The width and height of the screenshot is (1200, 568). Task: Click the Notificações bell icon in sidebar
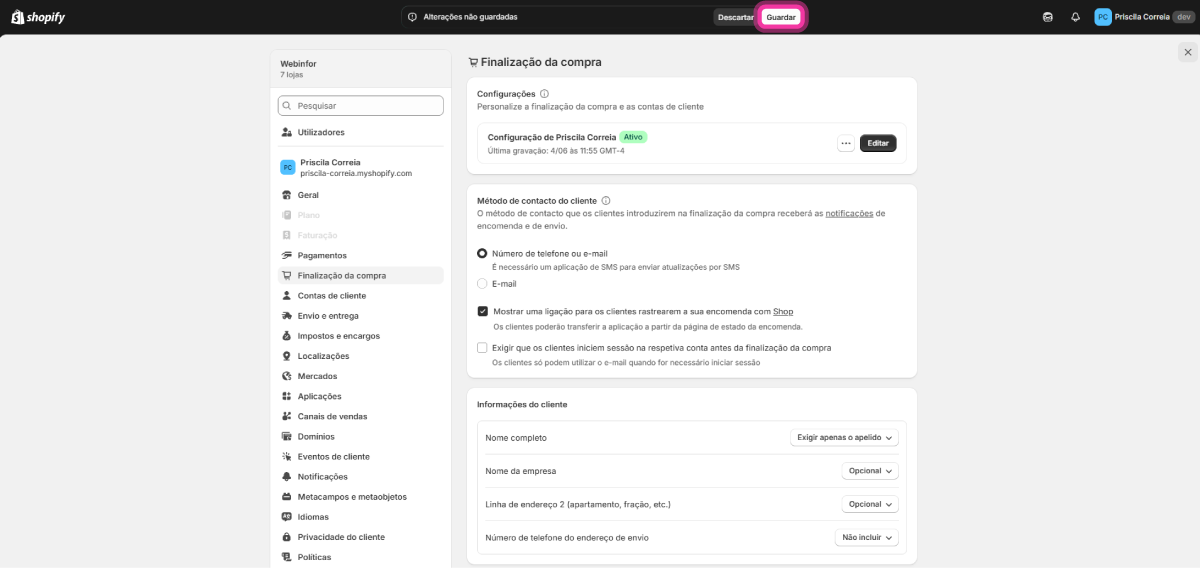coord(287,476)
